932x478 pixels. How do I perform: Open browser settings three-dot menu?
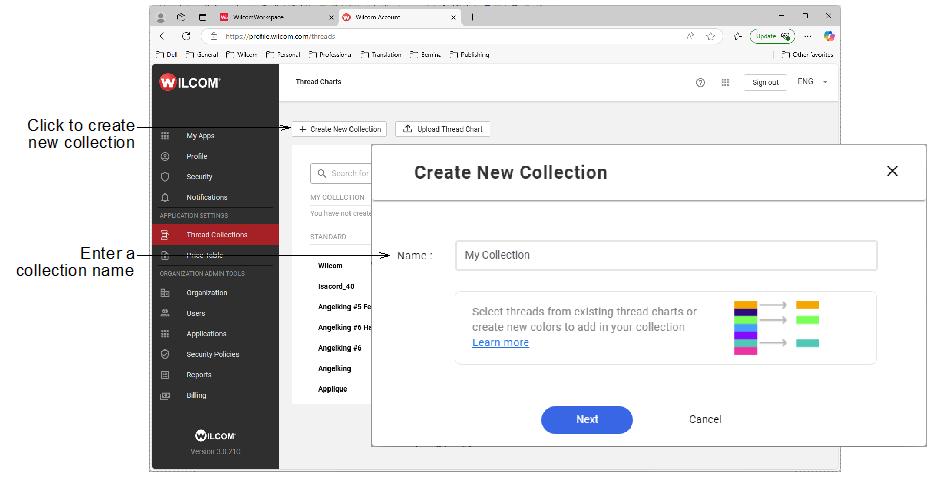point(808,36)
